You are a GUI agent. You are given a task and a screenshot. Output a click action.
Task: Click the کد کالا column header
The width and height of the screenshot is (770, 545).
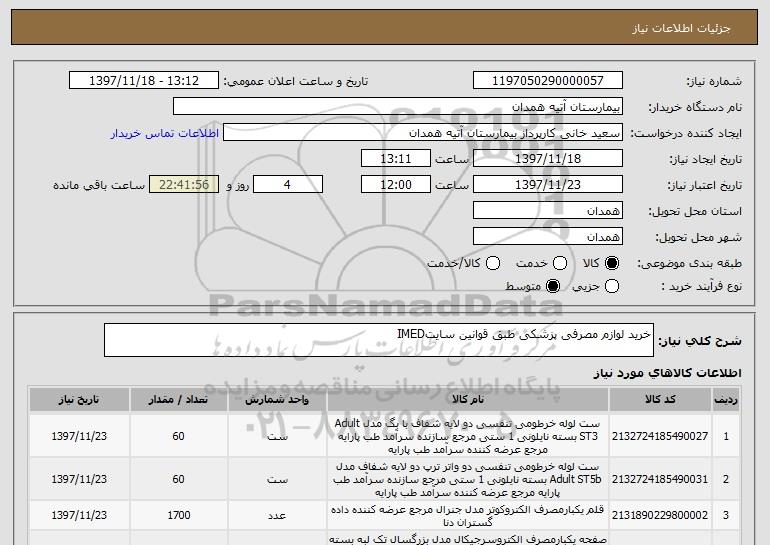pyautogui.click(x=660, y=400)
